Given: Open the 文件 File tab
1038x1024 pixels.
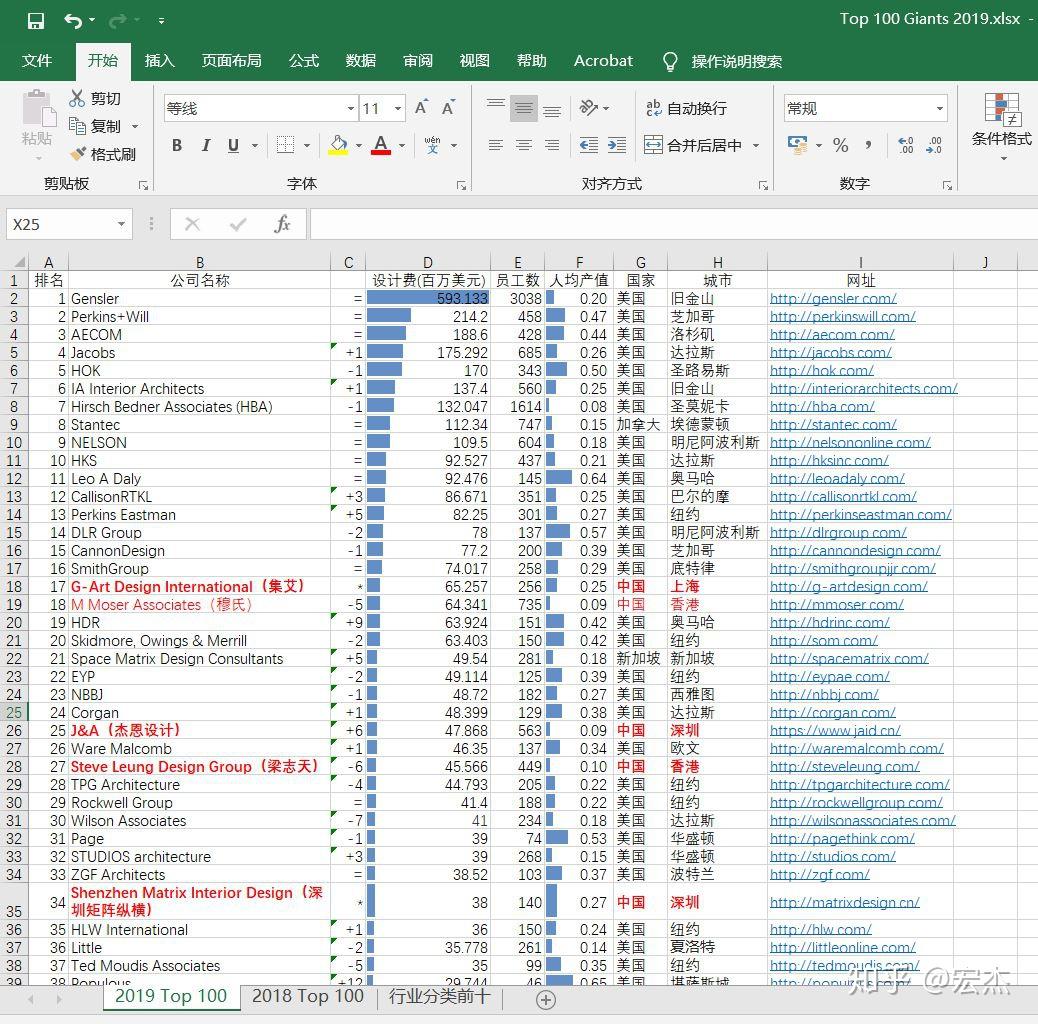Looking at the screenshot, I should [x=37, y=61].
